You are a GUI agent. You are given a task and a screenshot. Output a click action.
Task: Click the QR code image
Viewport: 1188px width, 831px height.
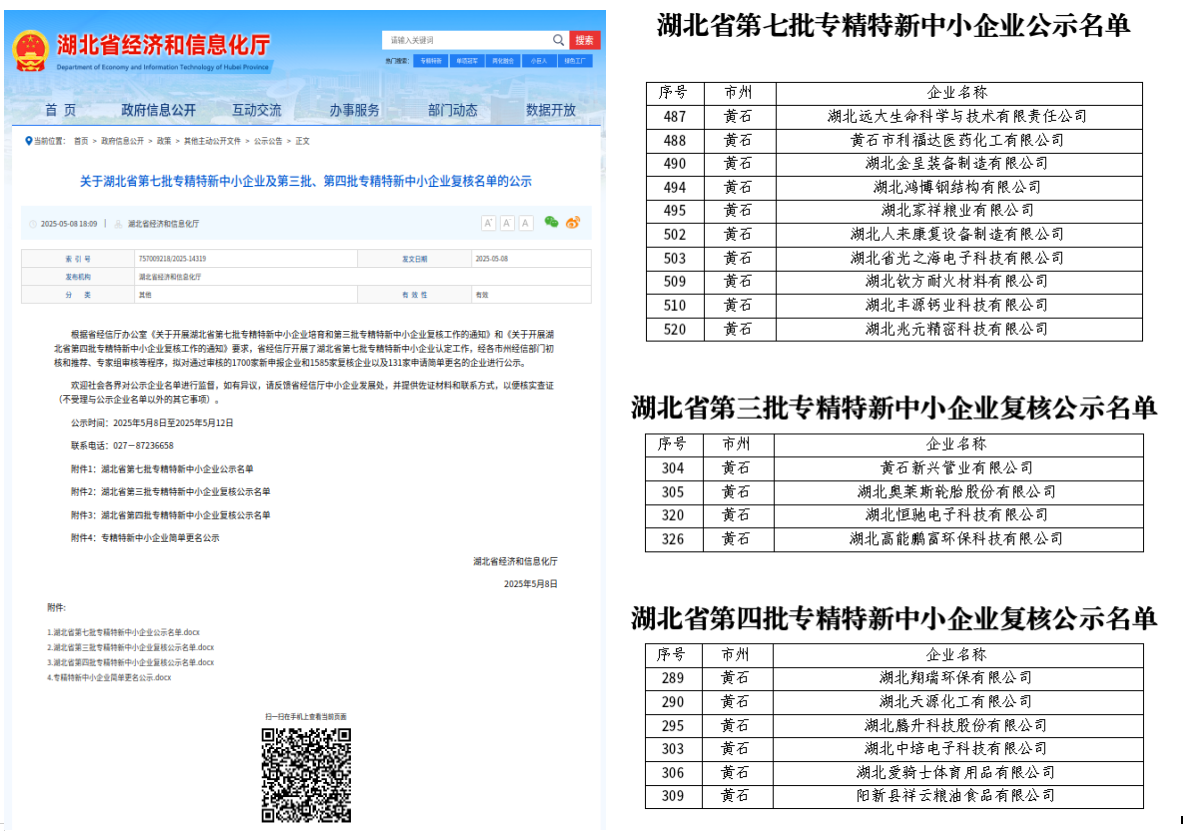pyautogui.click(x=306, y=775)
